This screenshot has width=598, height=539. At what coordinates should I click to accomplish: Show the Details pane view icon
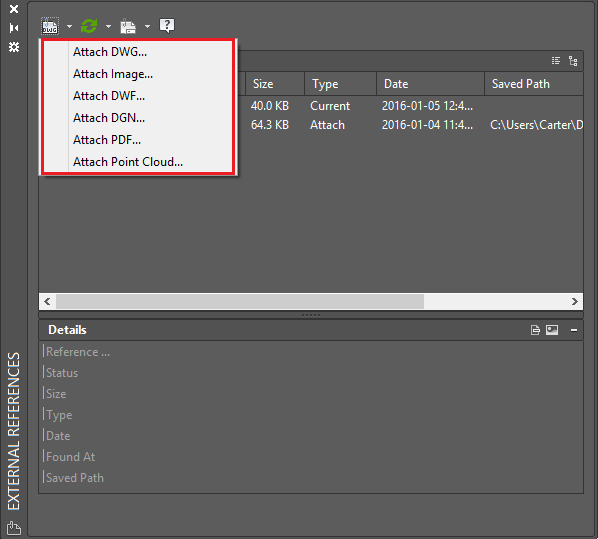[535, 330]
